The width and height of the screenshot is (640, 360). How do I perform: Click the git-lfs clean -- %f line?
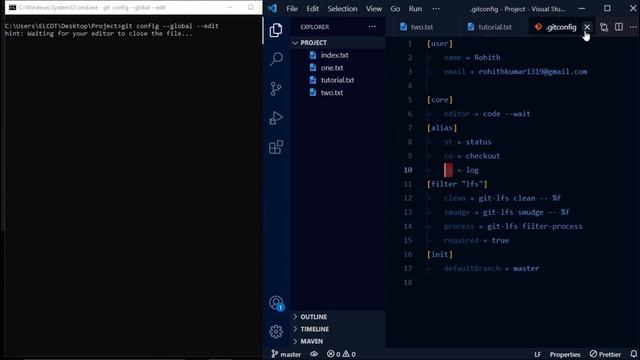click(502, 198)
